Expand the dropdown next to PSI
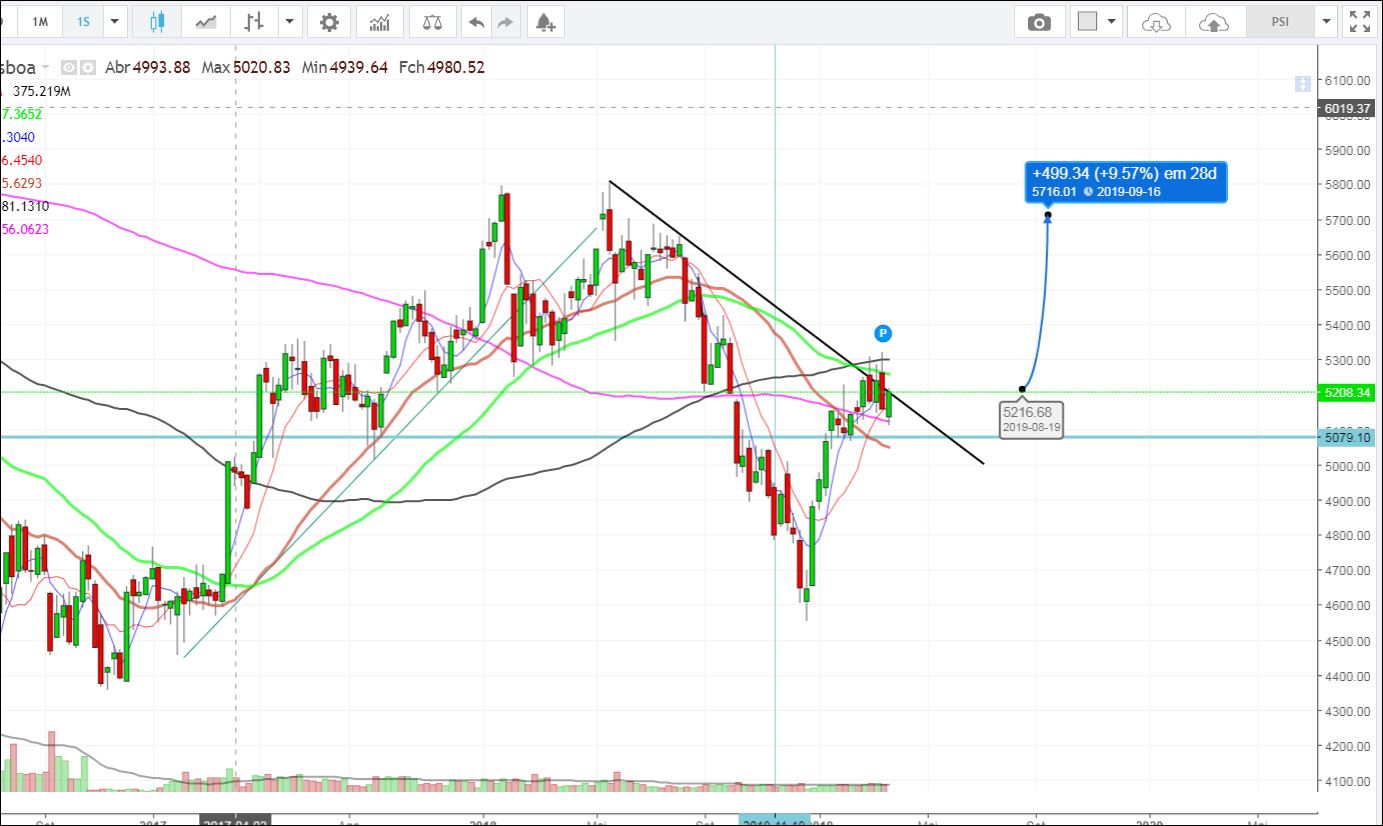 1326,21
